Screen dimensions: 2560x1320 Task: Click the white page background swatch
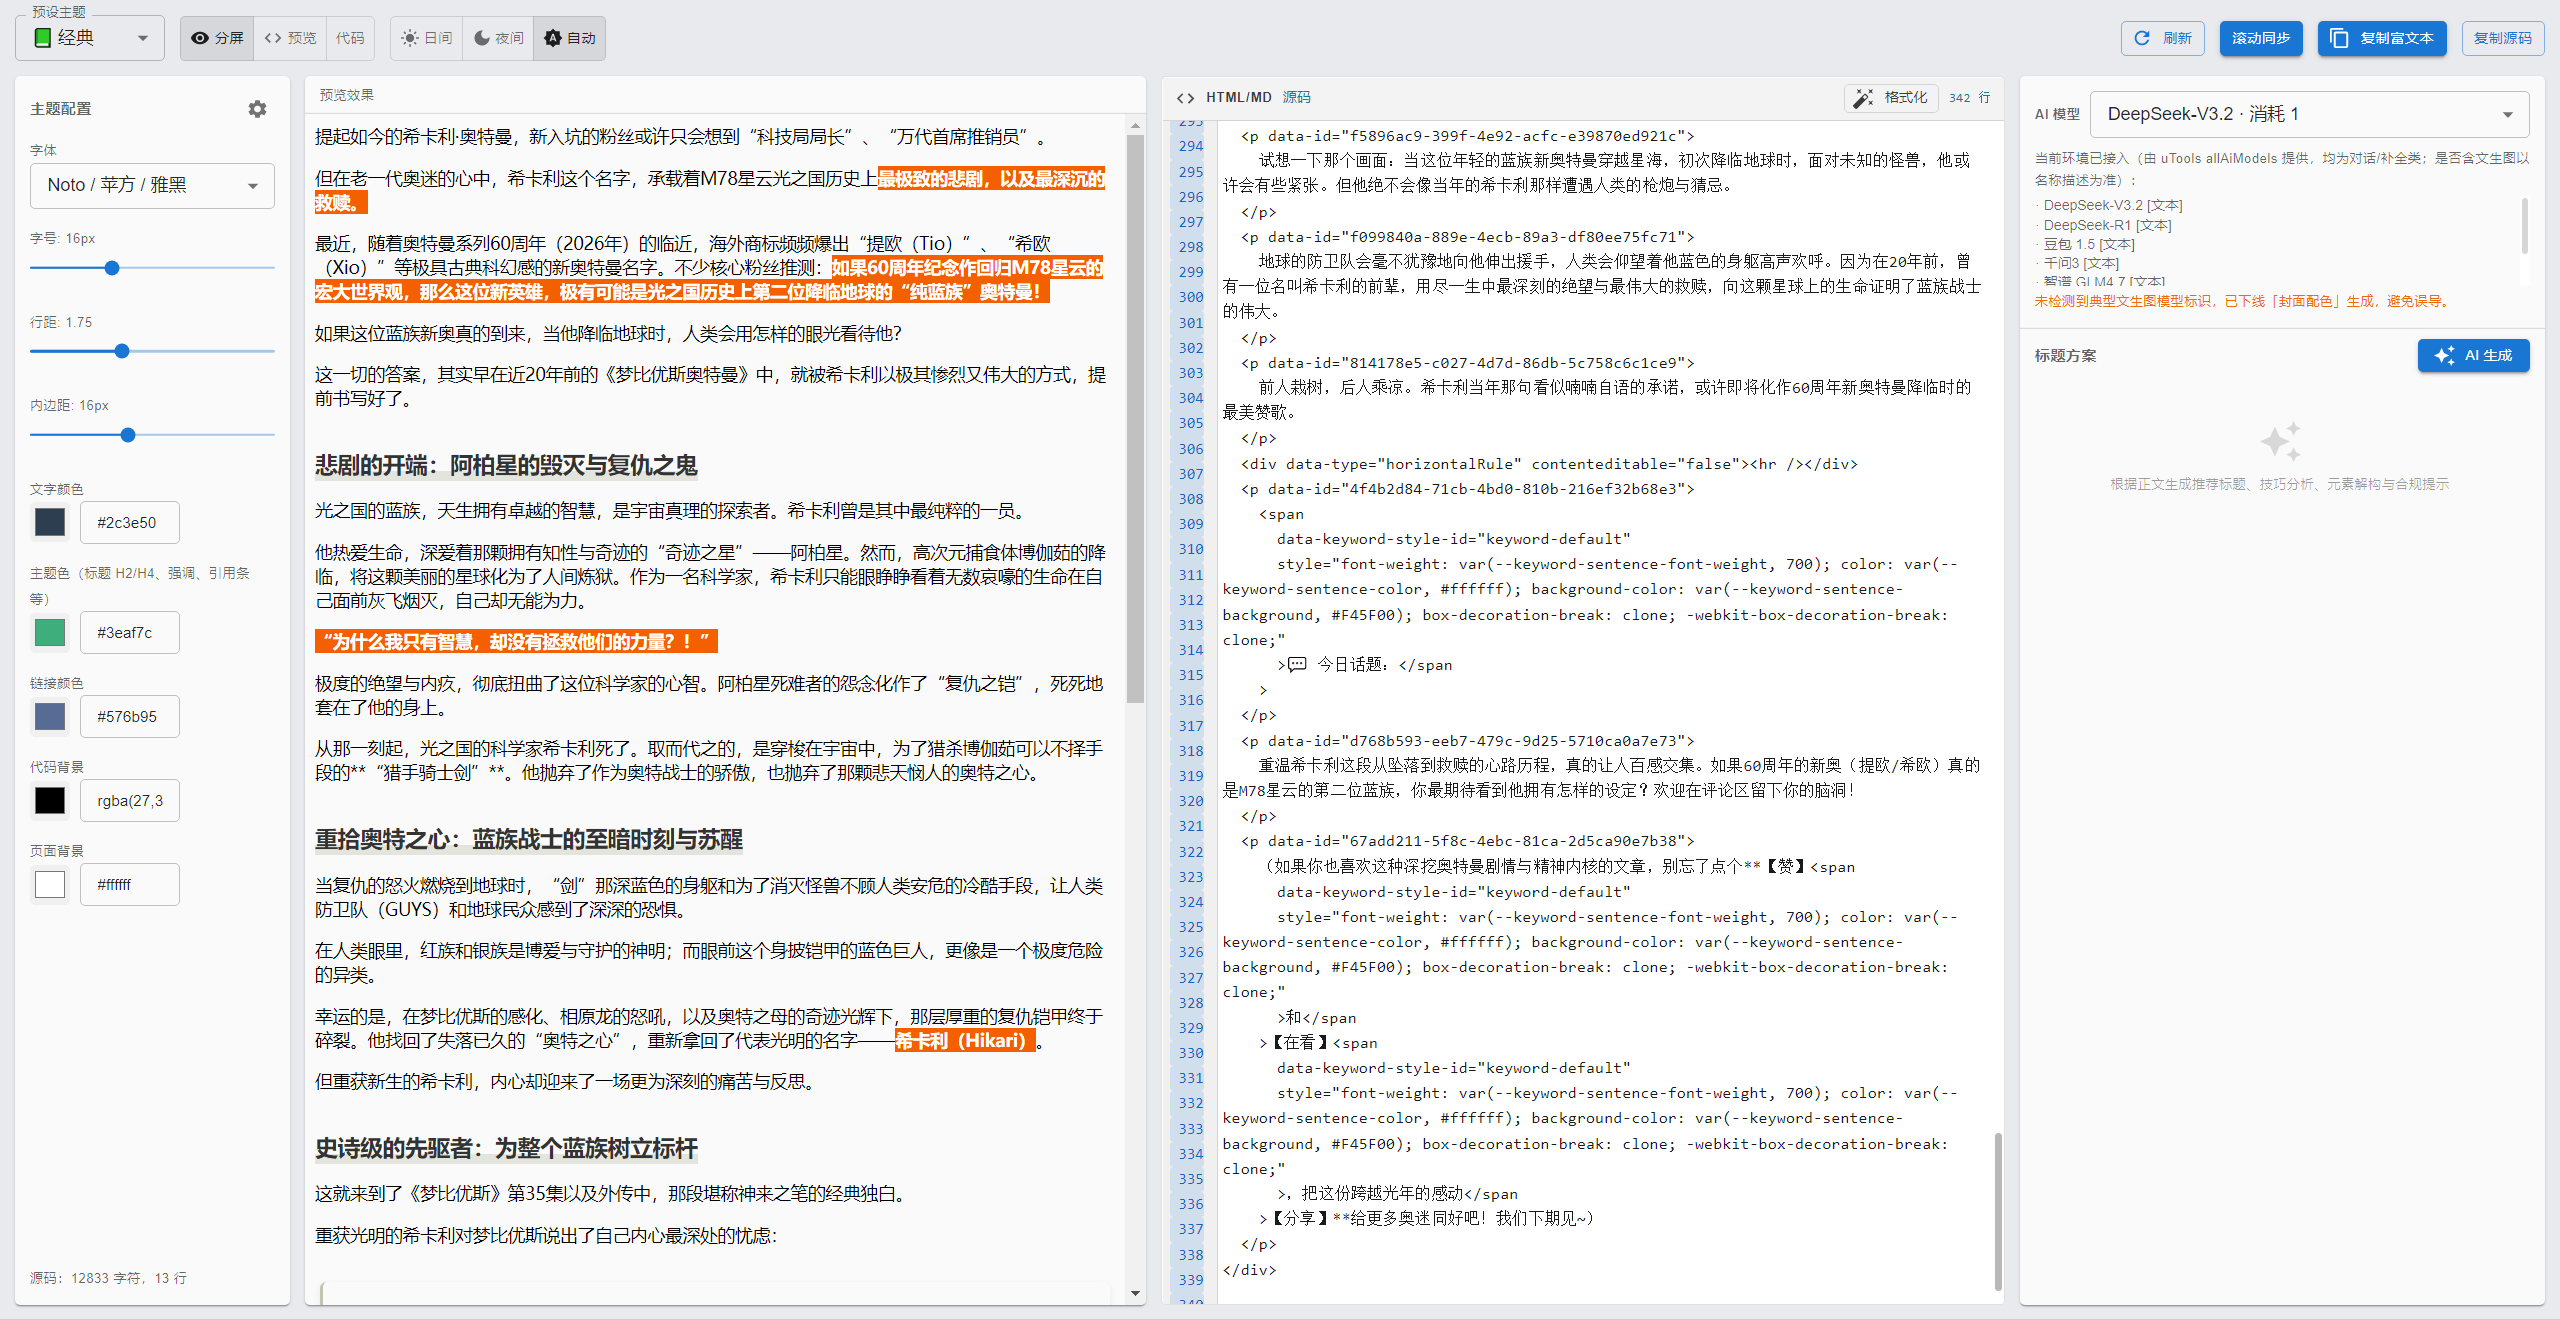[50, 884]
